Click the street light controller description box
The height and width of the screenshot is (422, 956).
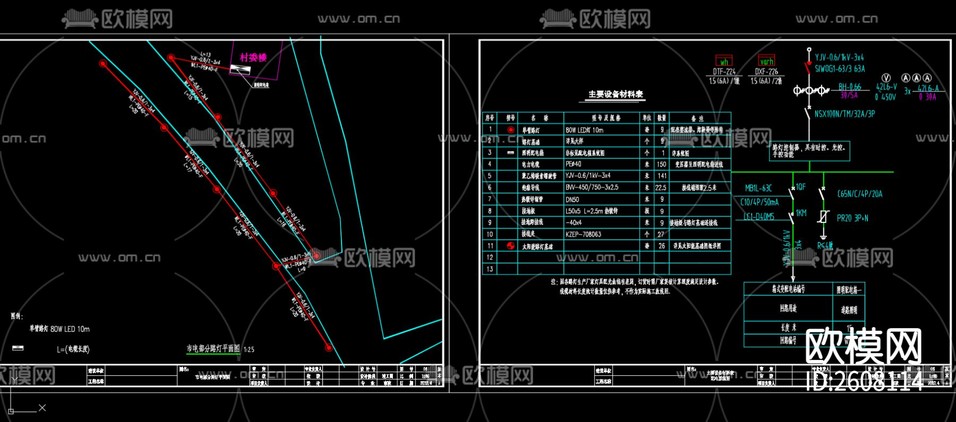click(809, 152)
